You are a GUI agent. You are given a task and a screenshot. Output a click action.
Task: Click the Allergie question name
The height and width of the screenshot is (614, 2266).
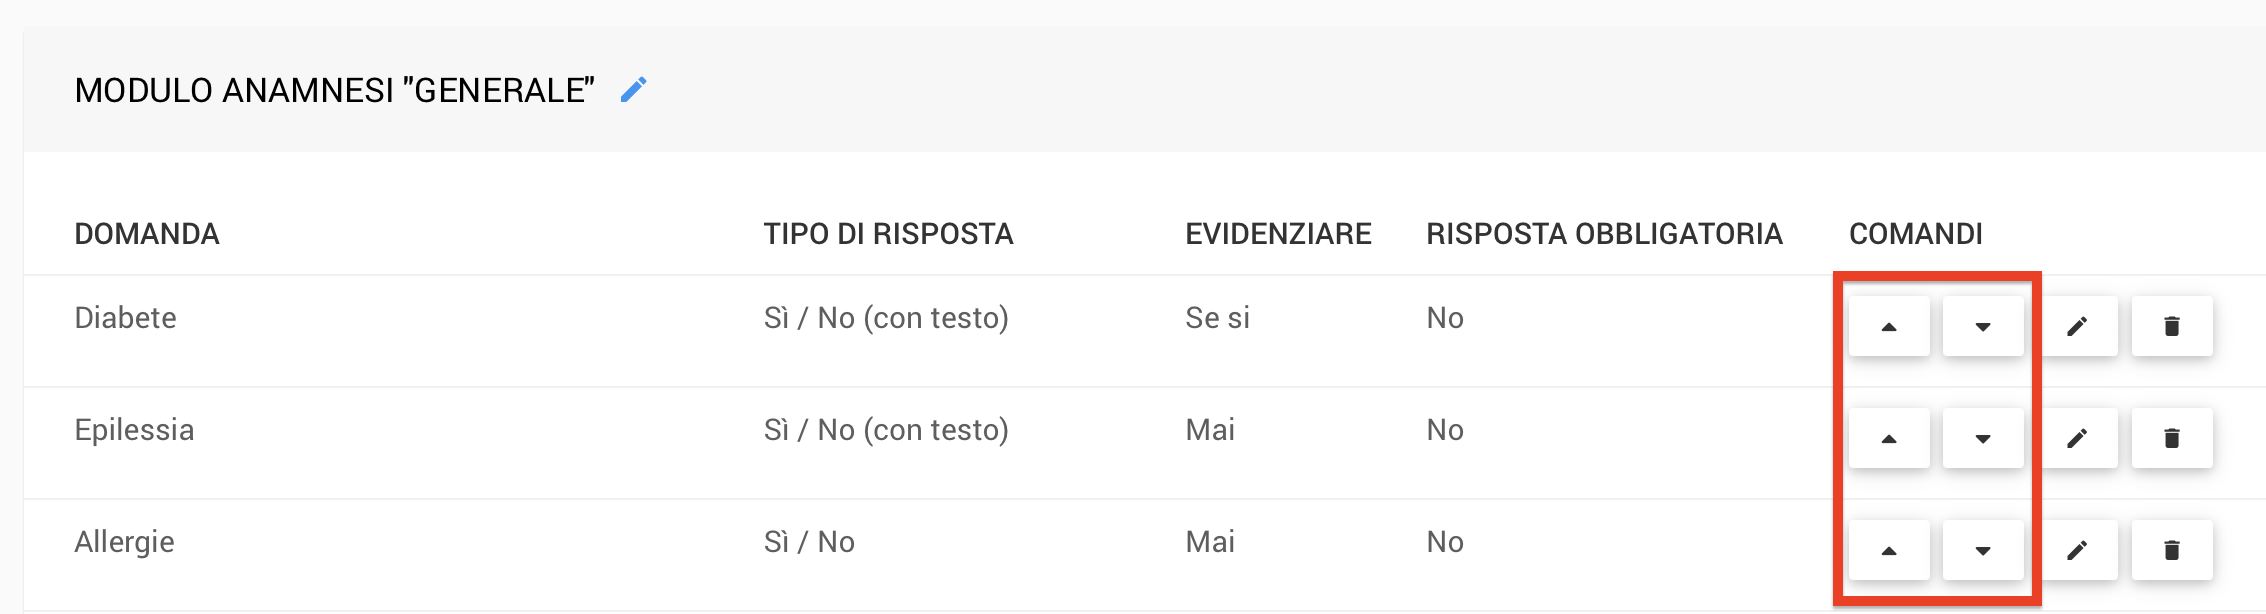click(x=125, y=542)
